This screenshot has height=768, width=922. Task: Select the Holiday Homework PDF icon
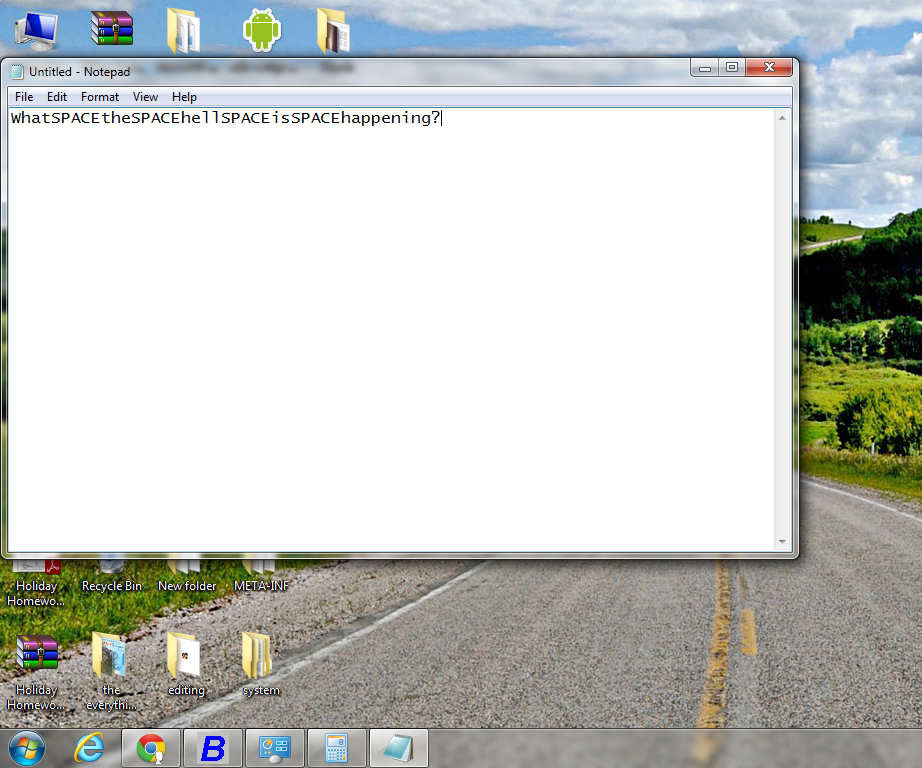pos(36,583)
